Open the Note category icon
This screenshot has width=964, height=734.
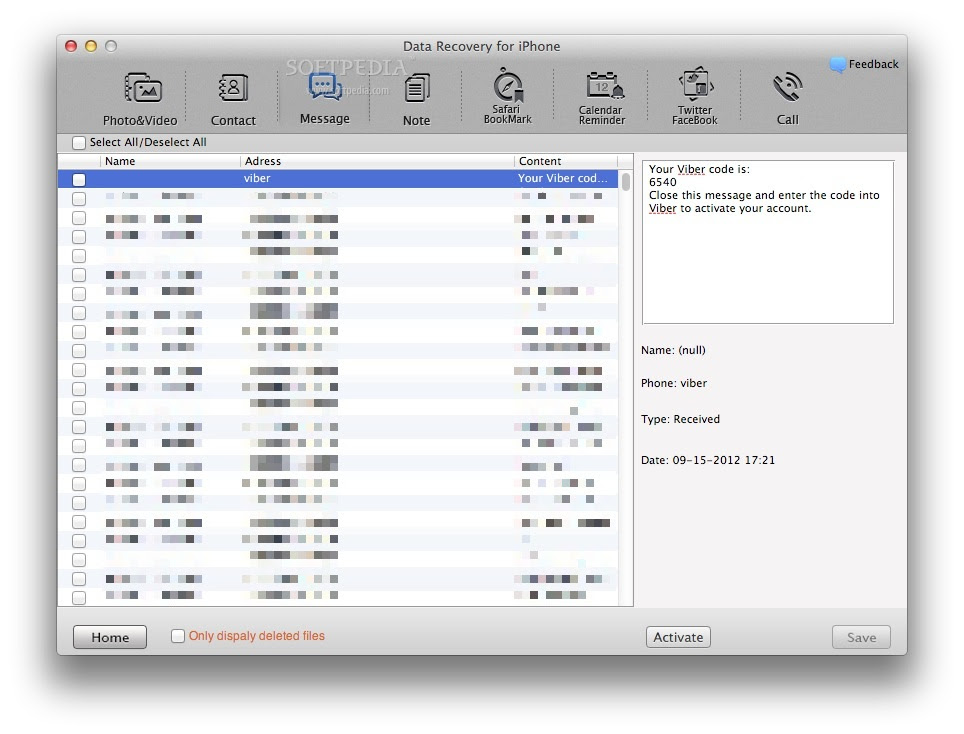tap(416, 98)
